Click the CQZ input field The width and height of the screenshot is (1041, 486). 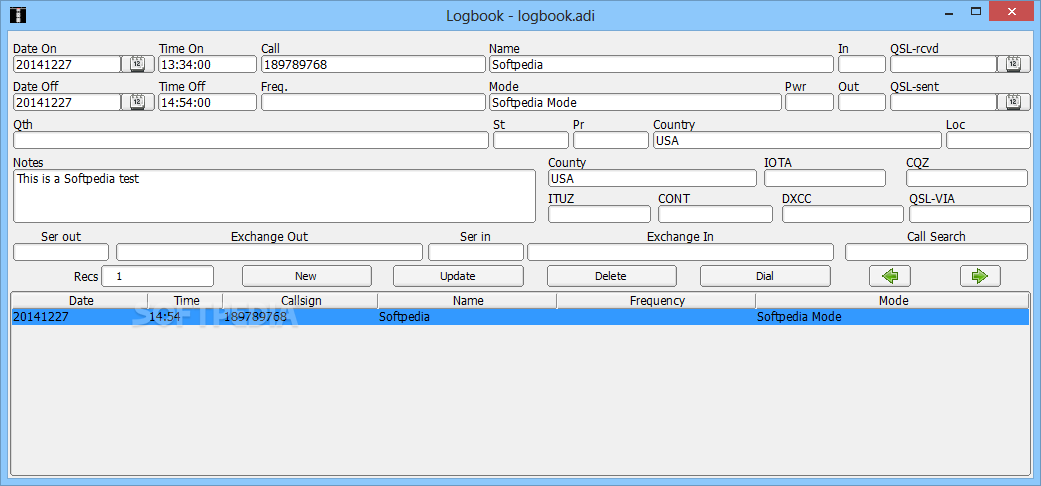click(x=967, y=178)
